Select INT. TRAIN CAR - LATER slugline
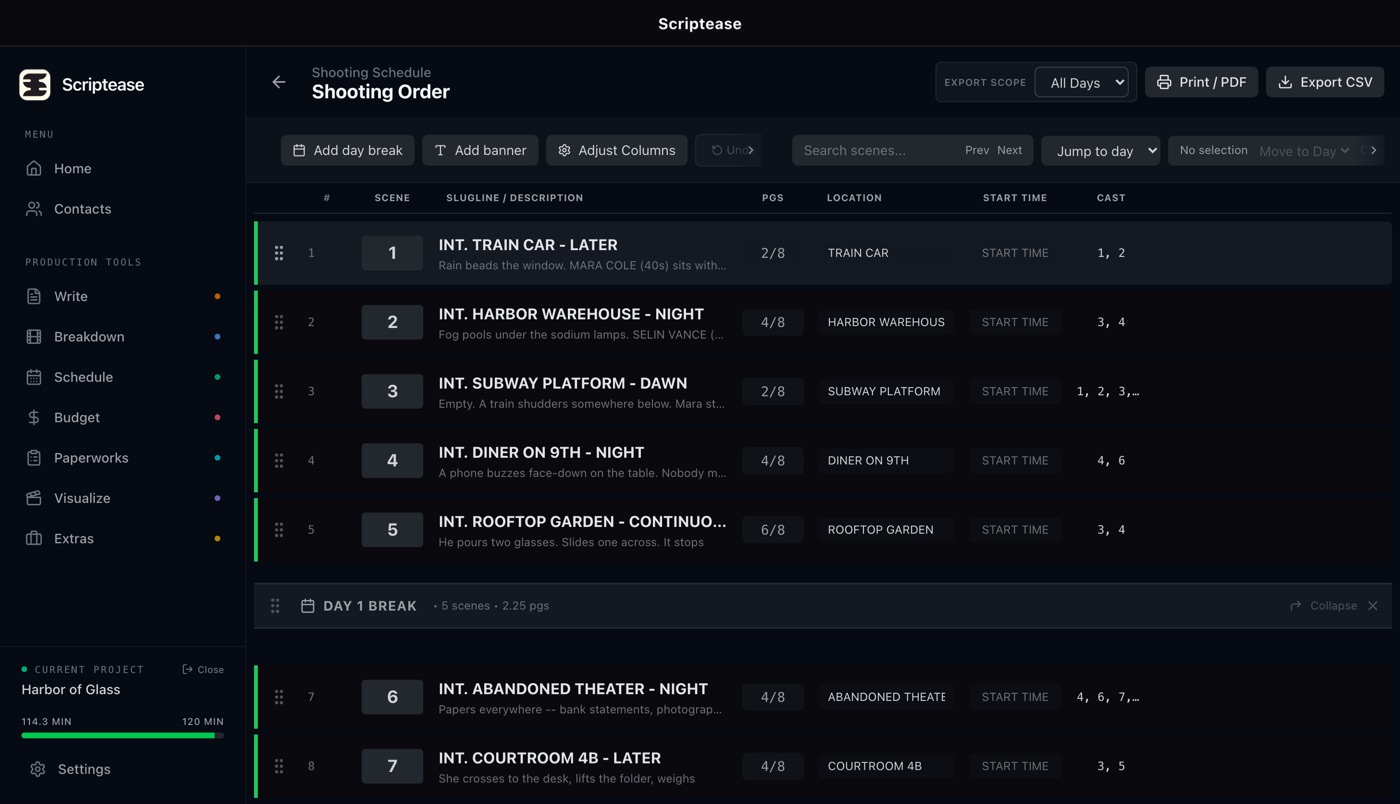The height and width of the screenshot is (804, 1400). pyautogui.click(x=528, y=245)
